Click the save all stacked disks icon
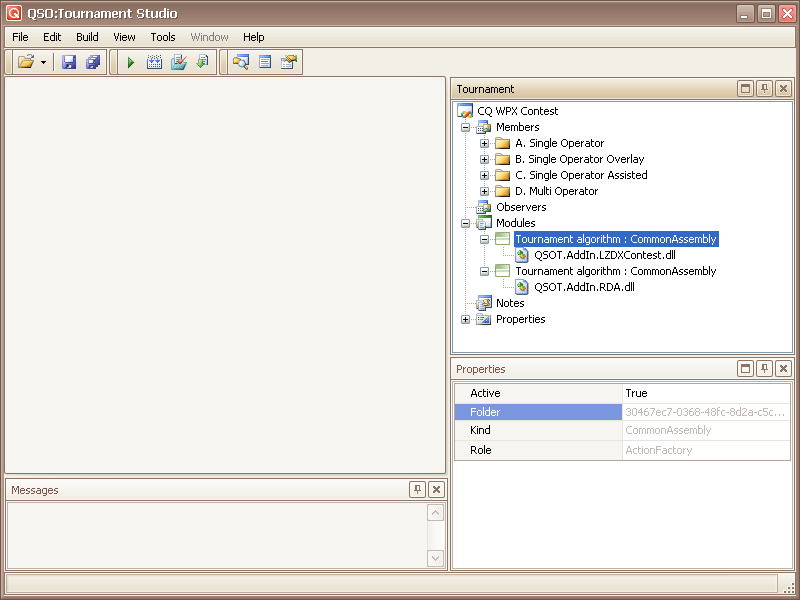800x600 pixels. pyautogui.click(x=92, y=62)
